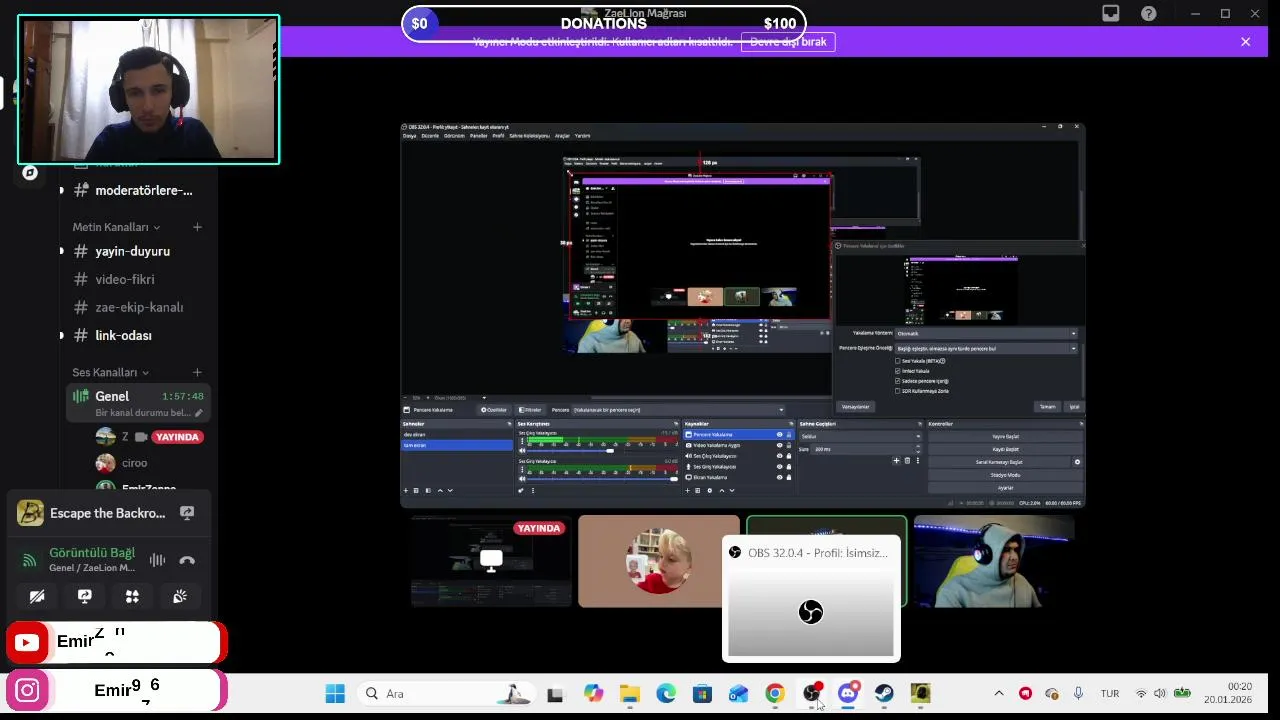The height and width of the screenshot is (720, 1280).
Task: Show hidden system tray icons
Action: pyautogui.click(x=998, y=693)
